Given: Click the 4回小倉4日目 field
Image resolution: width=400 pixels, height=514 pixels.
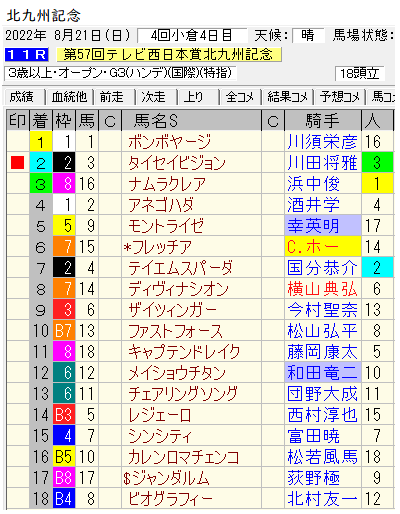Looking at the screenshot, I should pos(192,35).
